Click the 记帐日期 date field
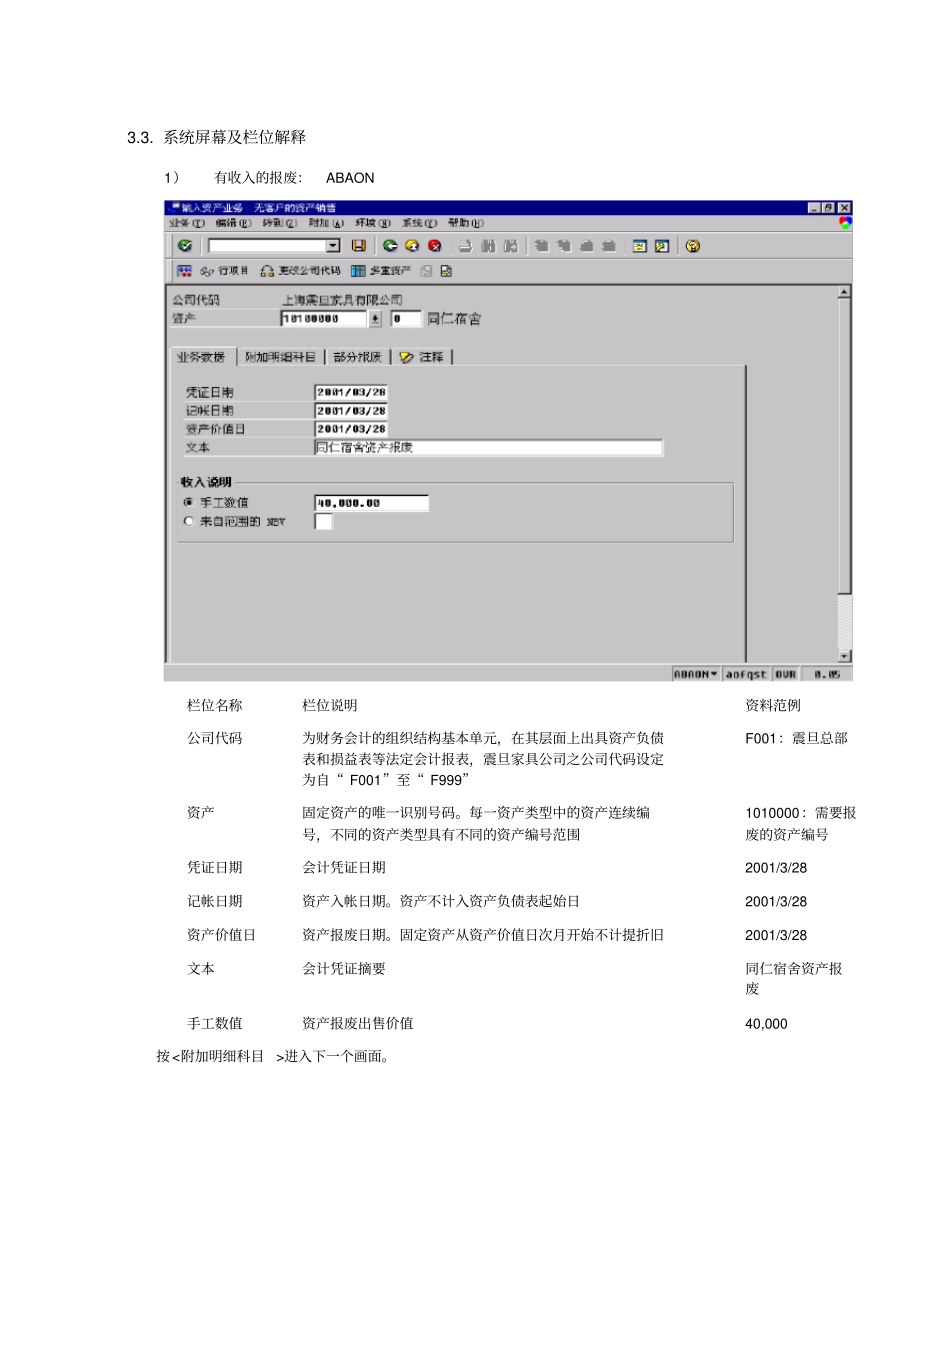950x1346 pixels. 351,410
